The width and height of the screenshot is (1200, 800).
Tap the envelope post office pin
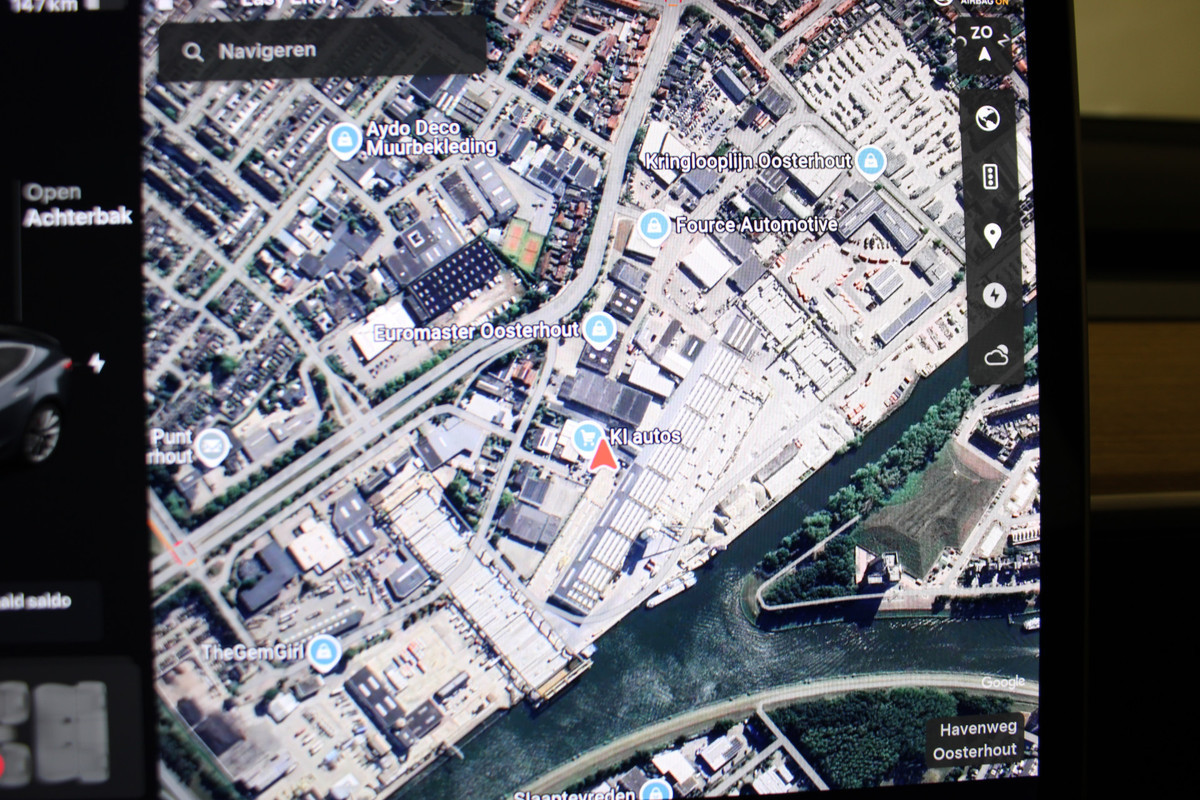(x=212, y=446)
